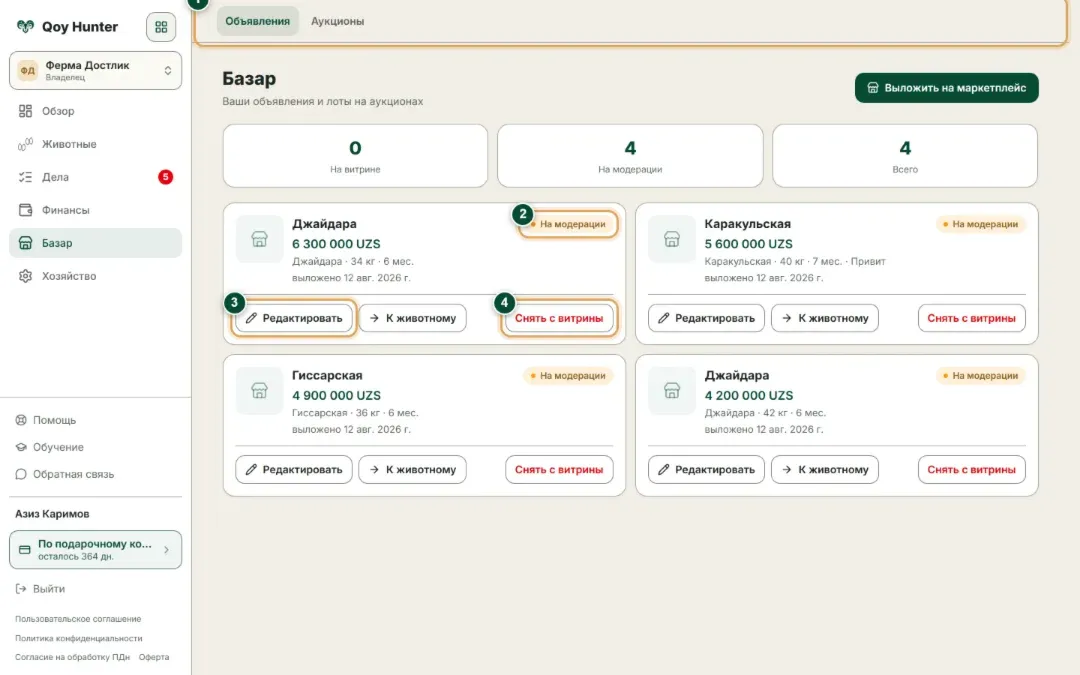Click the Выйти logout arrow icon
This screenshot has width=1080, height=675.
click(21, 589)
